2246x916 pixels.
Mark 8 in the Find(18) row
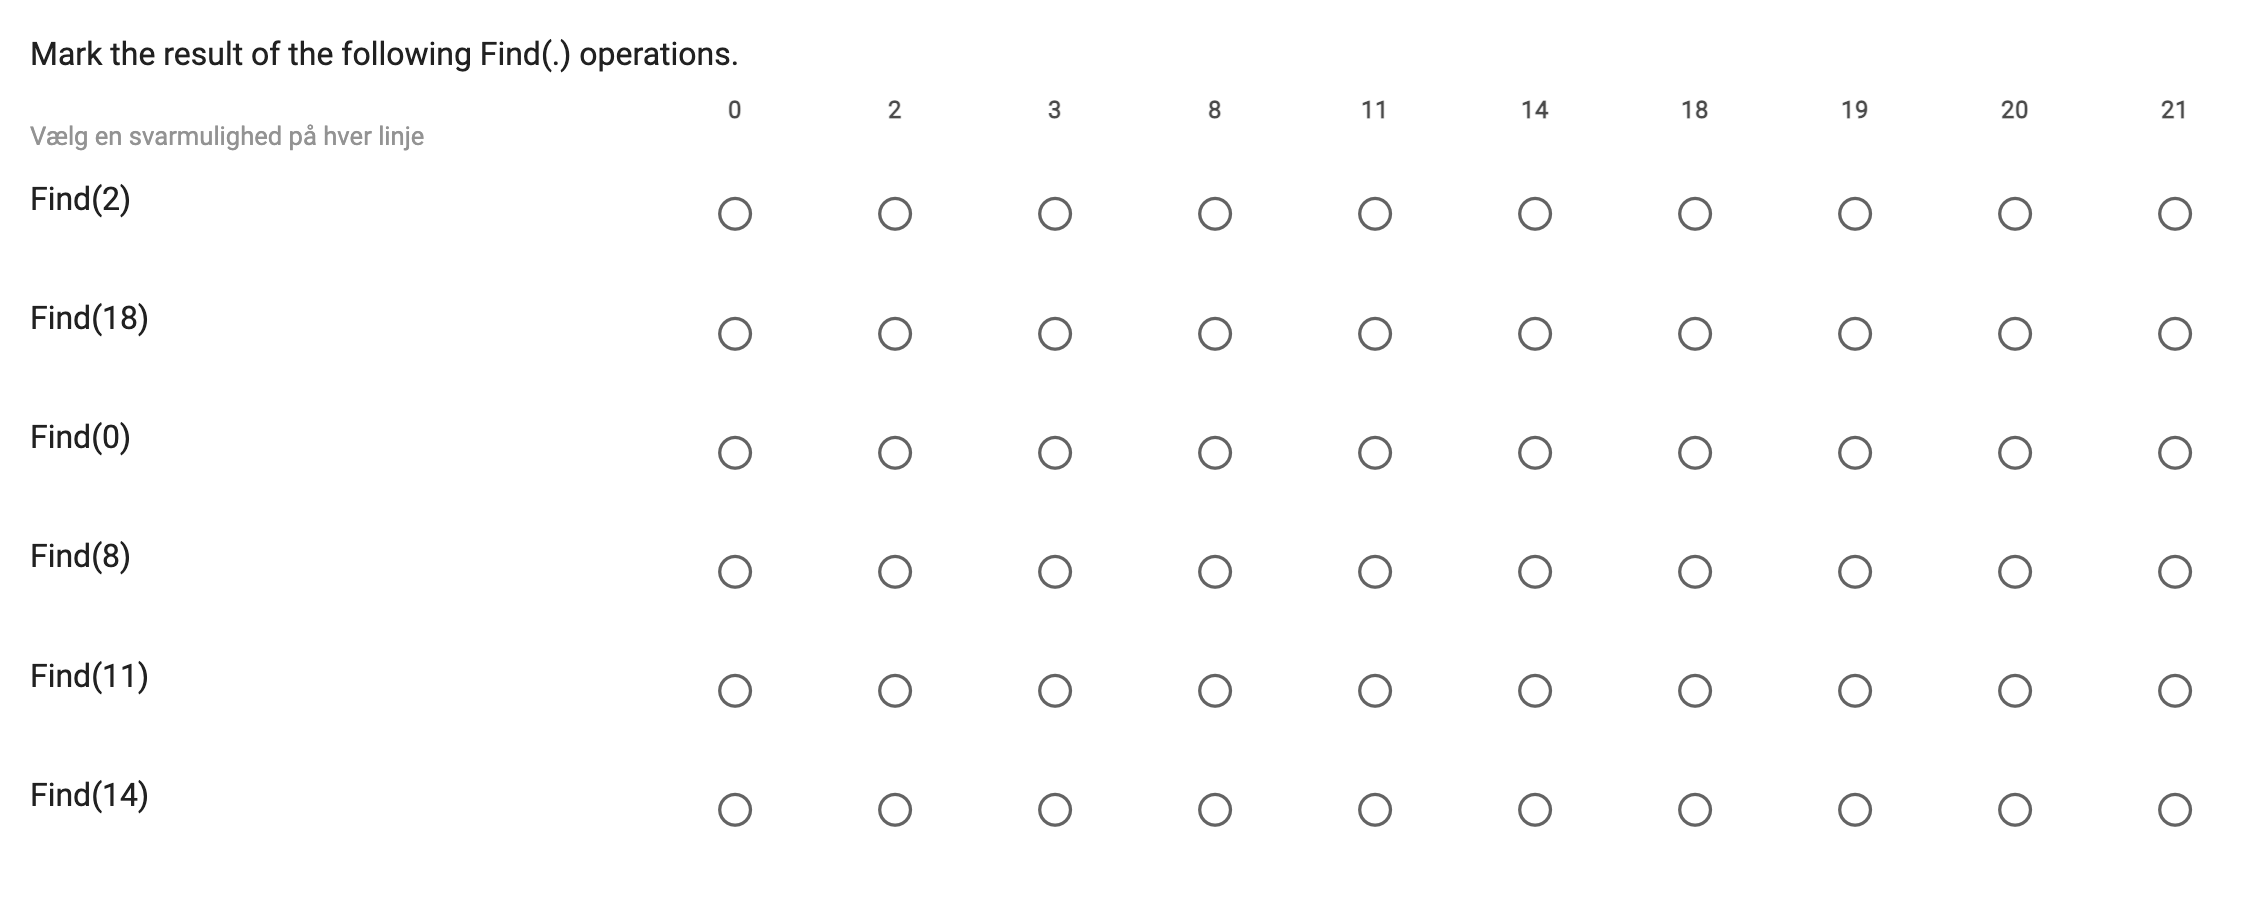(1214, 333)
